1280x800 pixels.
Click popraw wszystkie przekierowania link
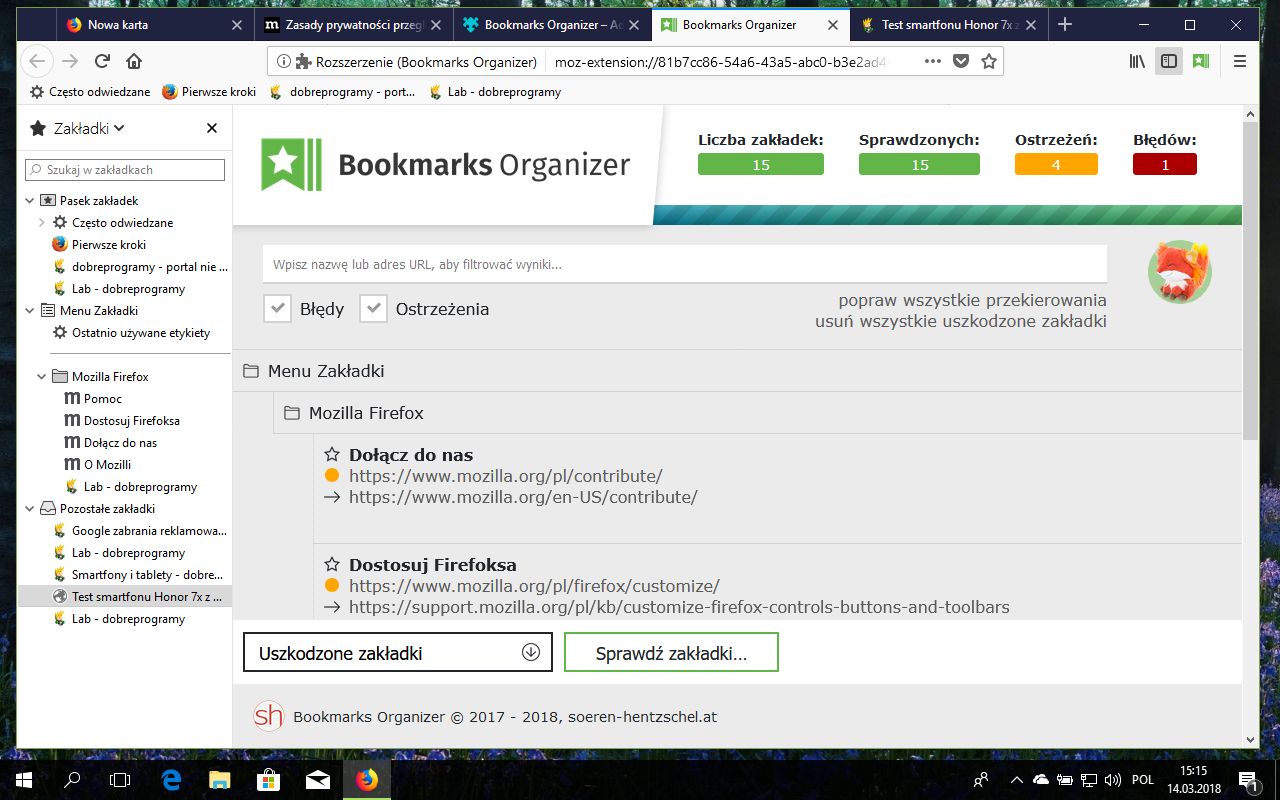click(x=972, y=300)
